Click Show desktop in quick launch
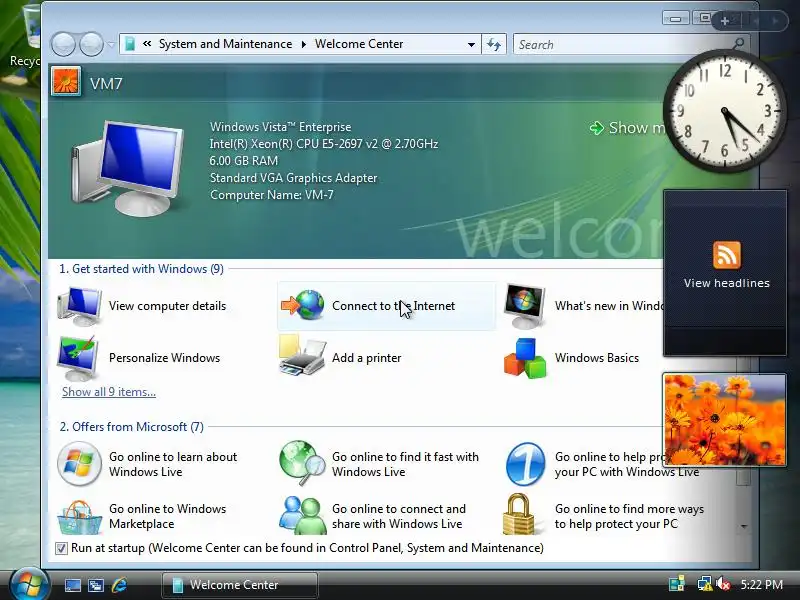 (72, 585)
